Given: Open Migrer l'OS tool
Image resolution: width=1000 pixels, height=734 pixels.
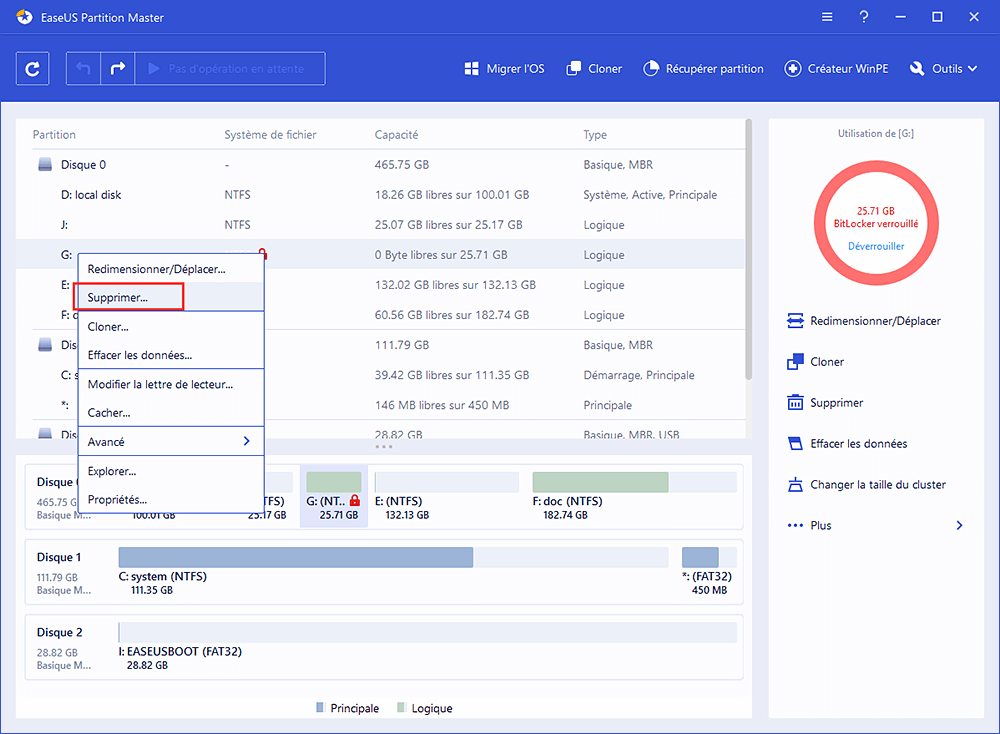Looking at the screenshot, I should click(x=504, y=69).
